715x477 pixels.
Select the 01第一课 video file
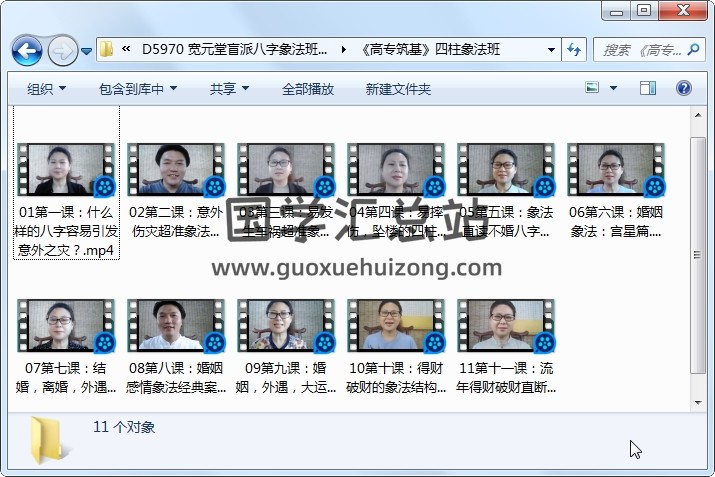[x=66, y=170]
